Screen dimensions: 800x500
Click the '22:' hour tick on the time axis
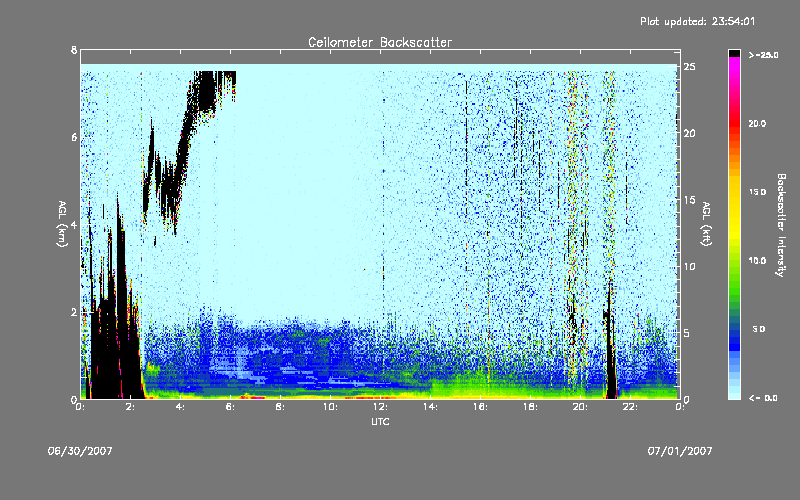click(x=630, y=407)
